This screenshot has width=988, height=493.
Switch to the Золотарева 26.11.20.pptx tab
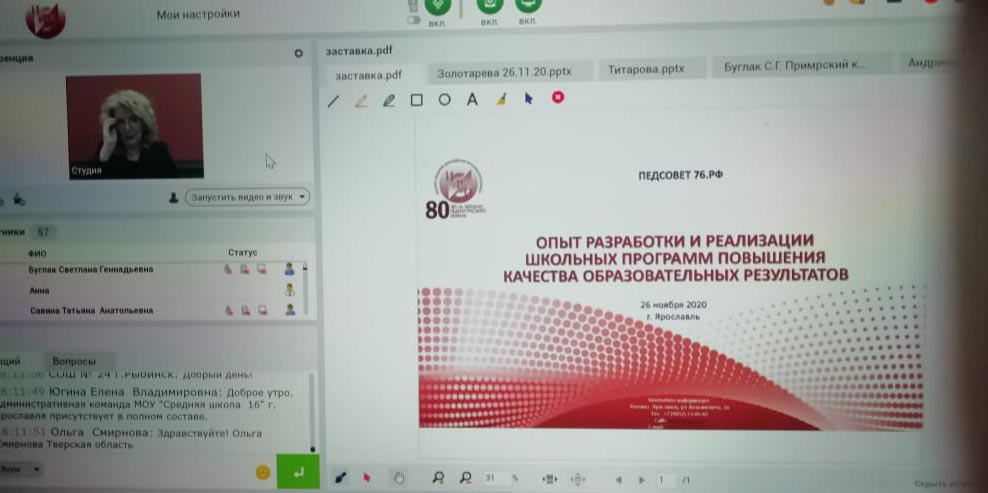504,72
